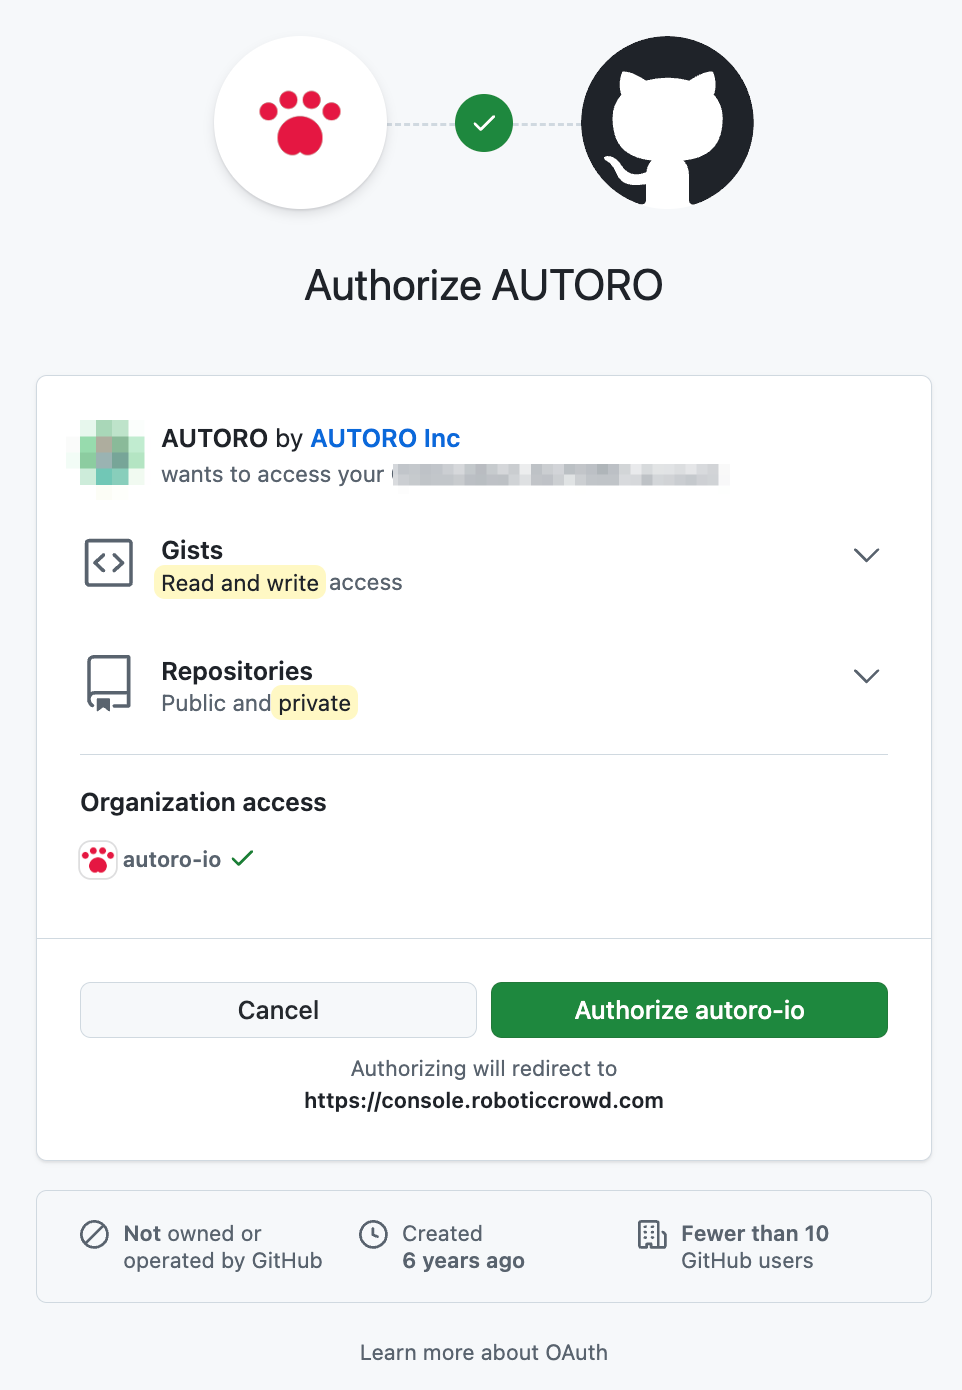Viewport: 962px width, 1390px height.
Task: Click the Authorize autoro-io button
Action: tap(689, 1010)
